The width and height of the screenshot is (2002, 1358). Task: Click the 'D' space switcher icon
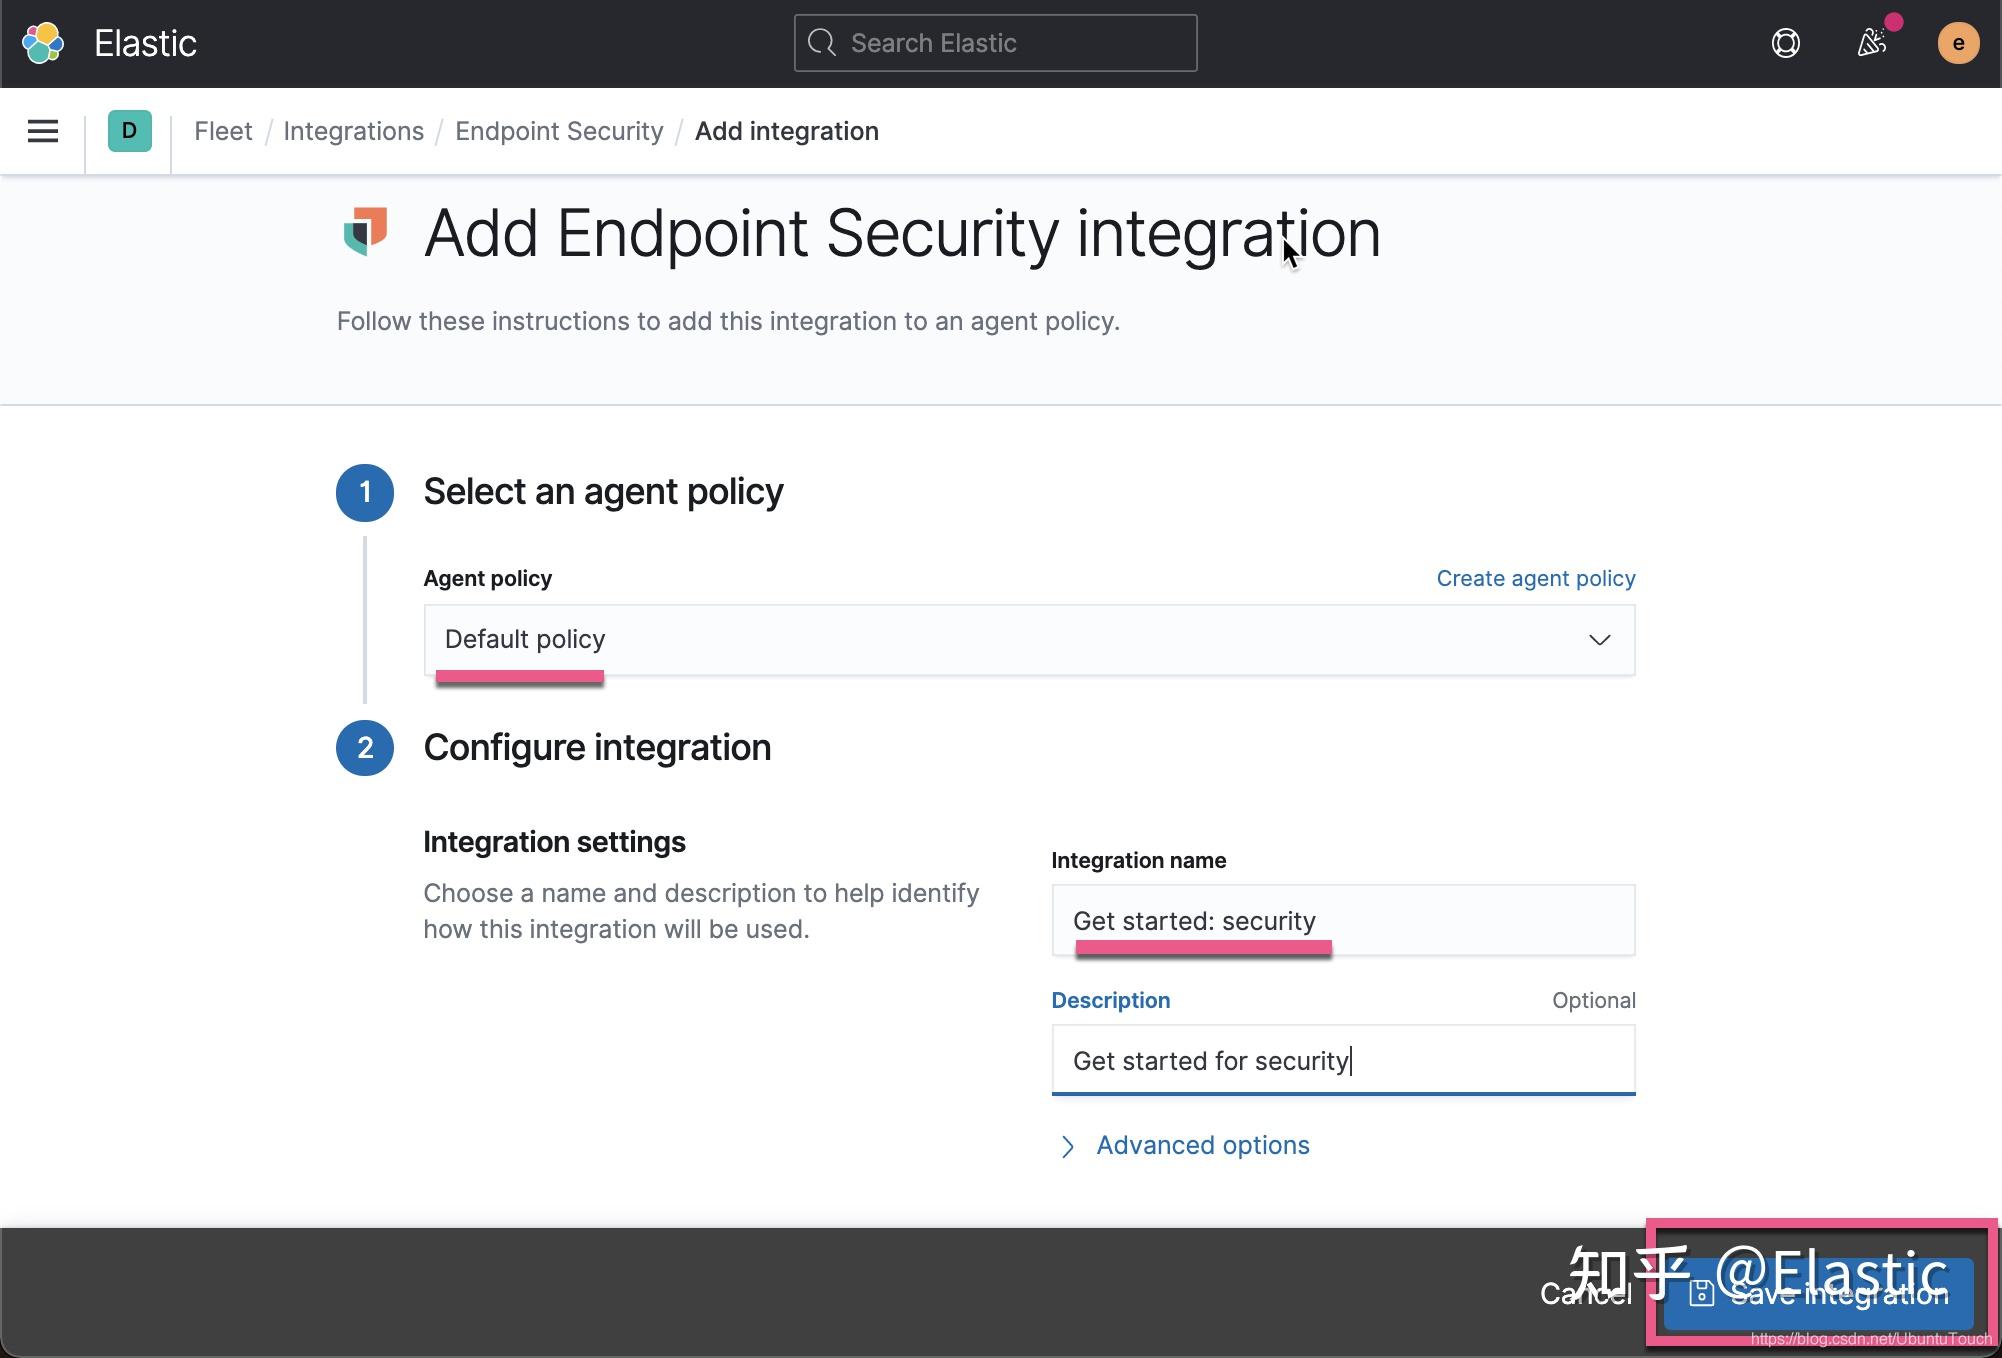click(x=128, y=131)
